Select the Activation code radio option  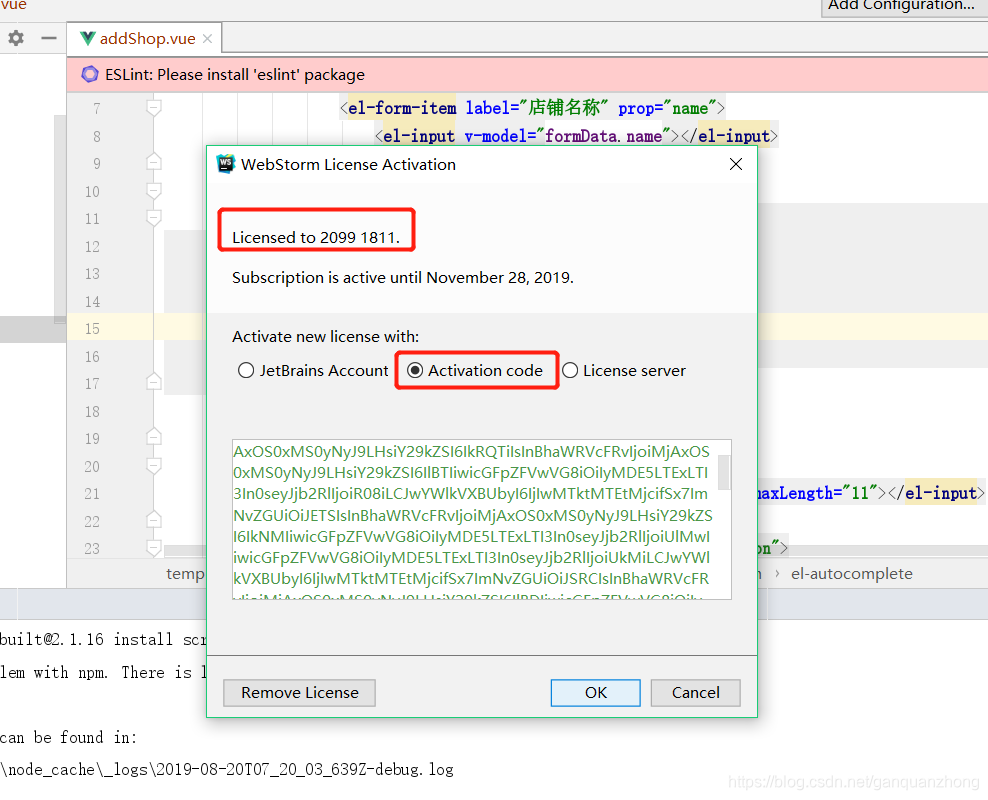coord(475,370)
